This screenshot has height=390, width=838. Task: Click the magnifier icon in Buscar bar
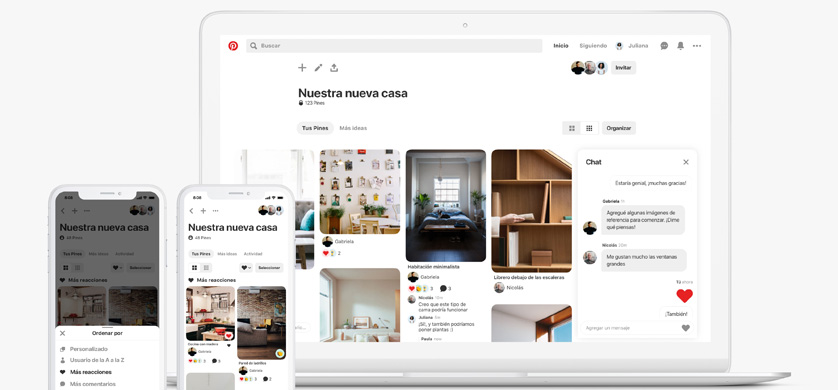point(253,46)
